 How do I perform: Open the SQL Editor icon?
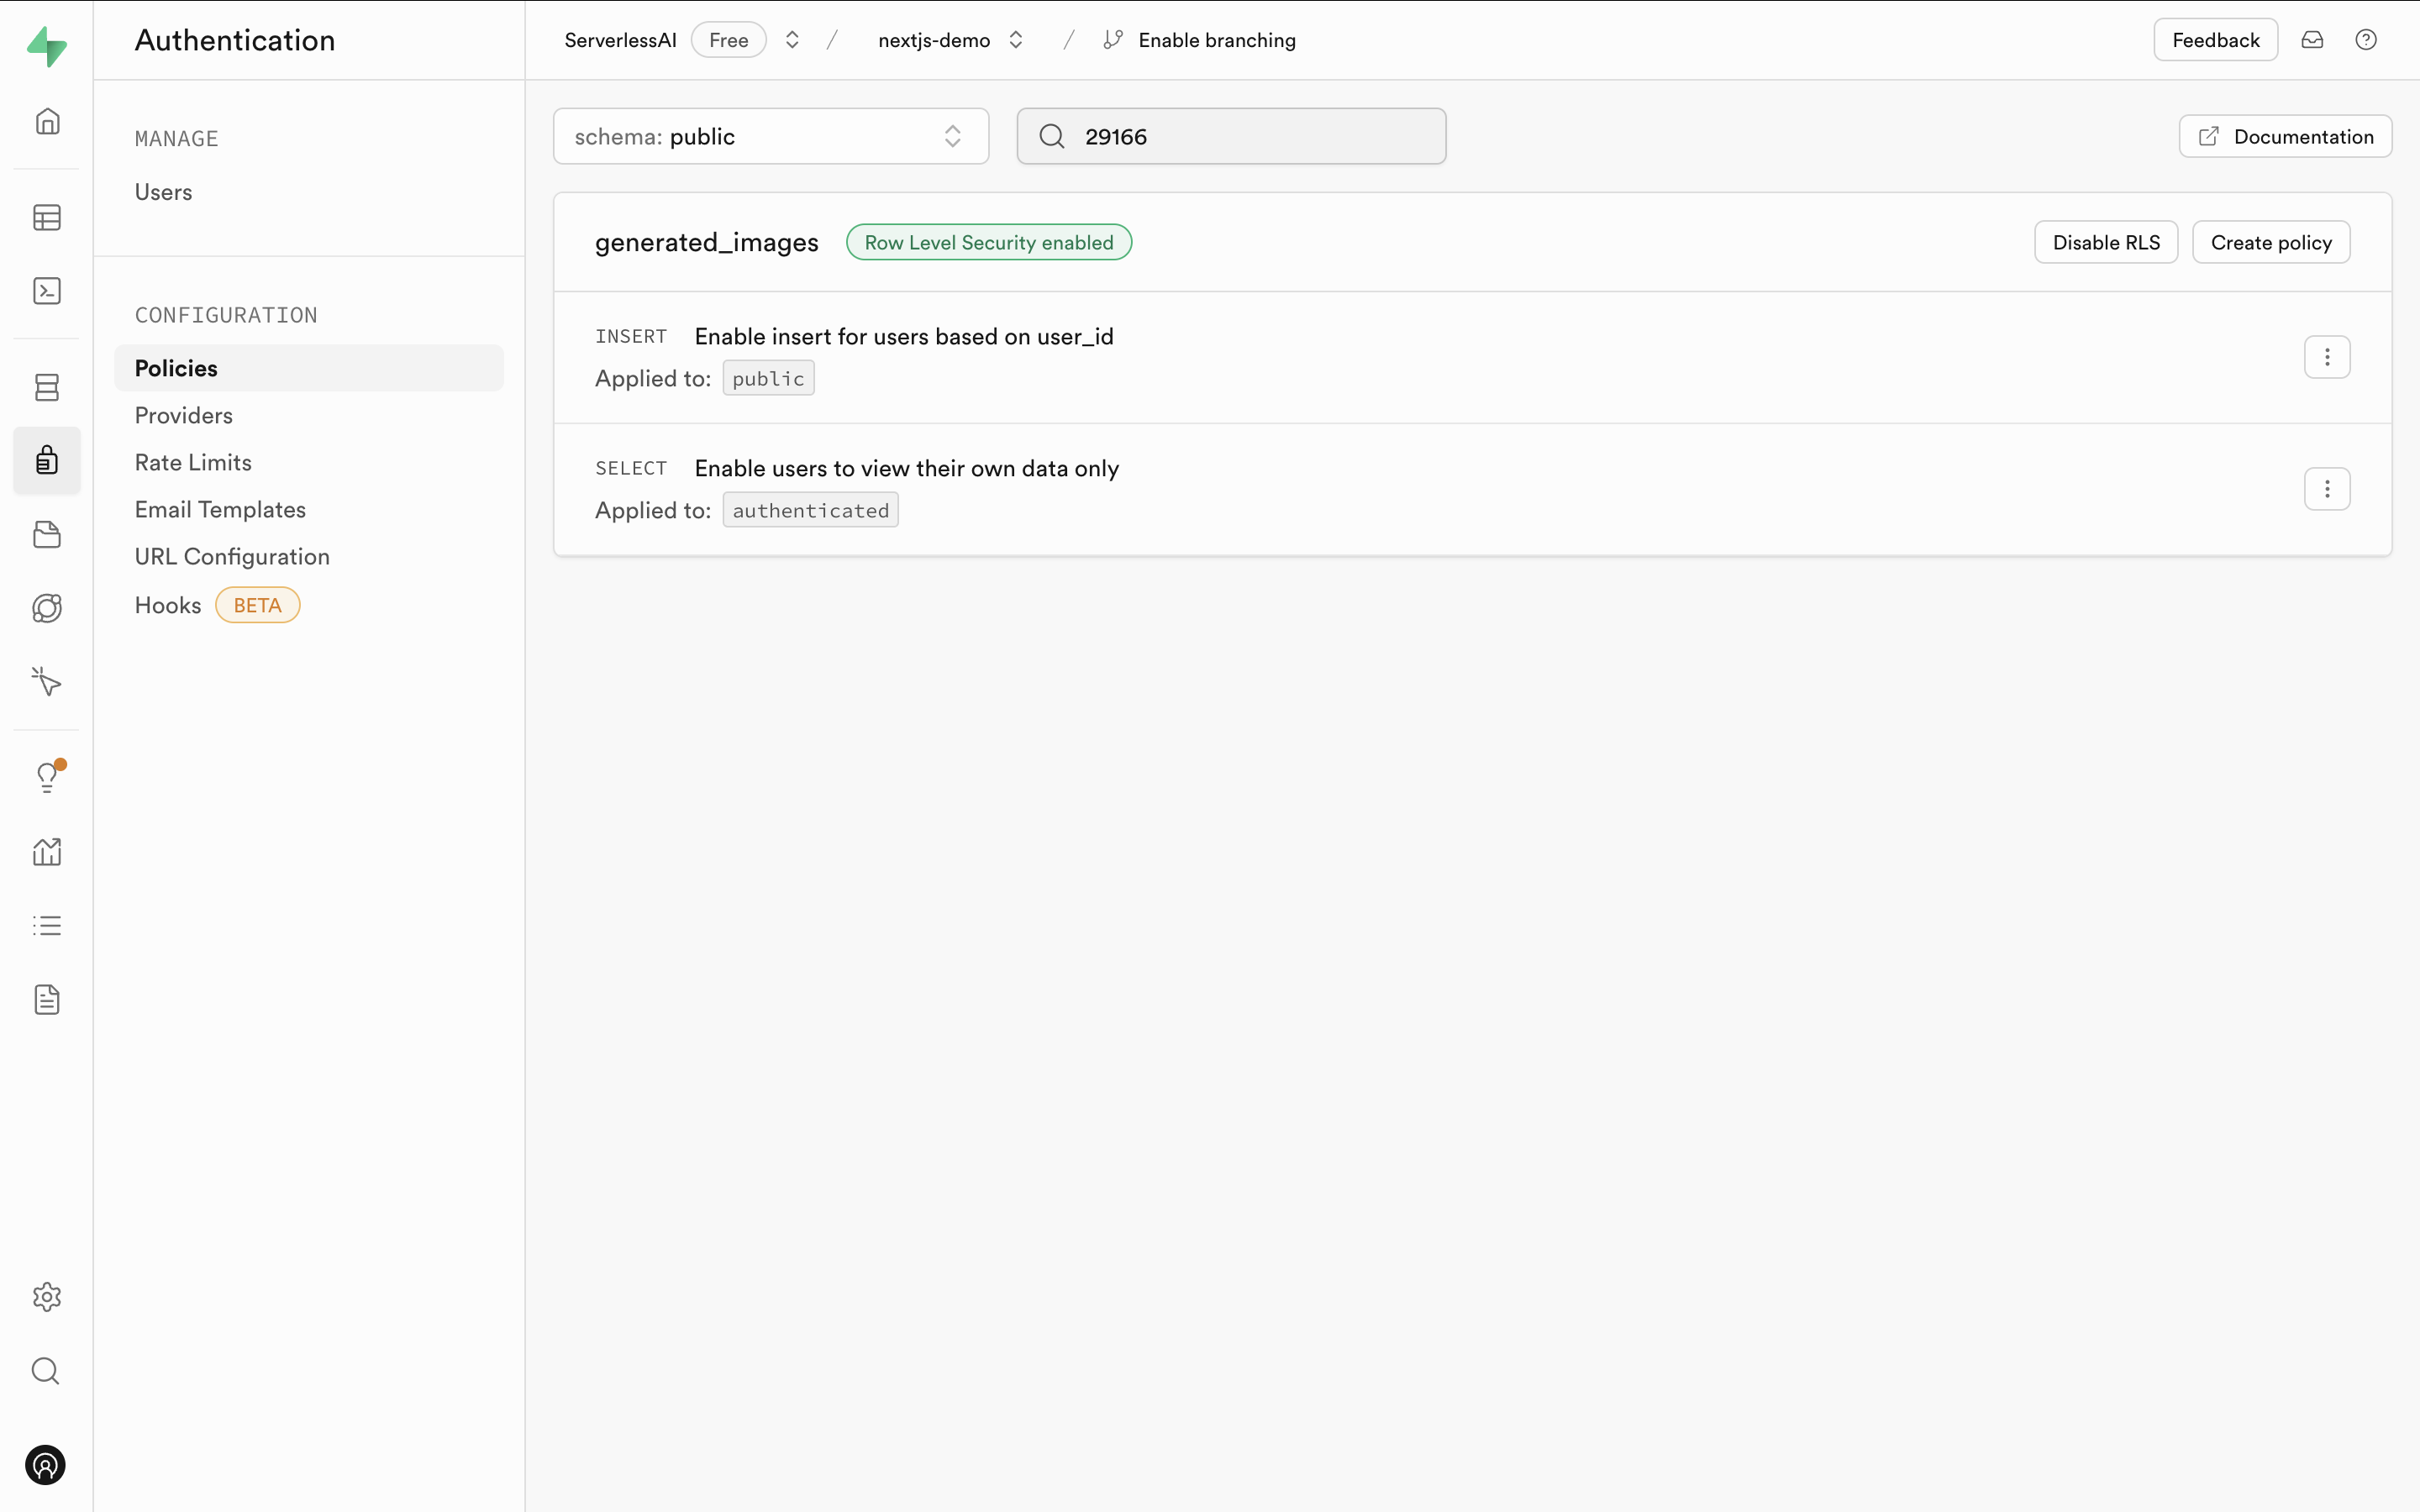47,291
